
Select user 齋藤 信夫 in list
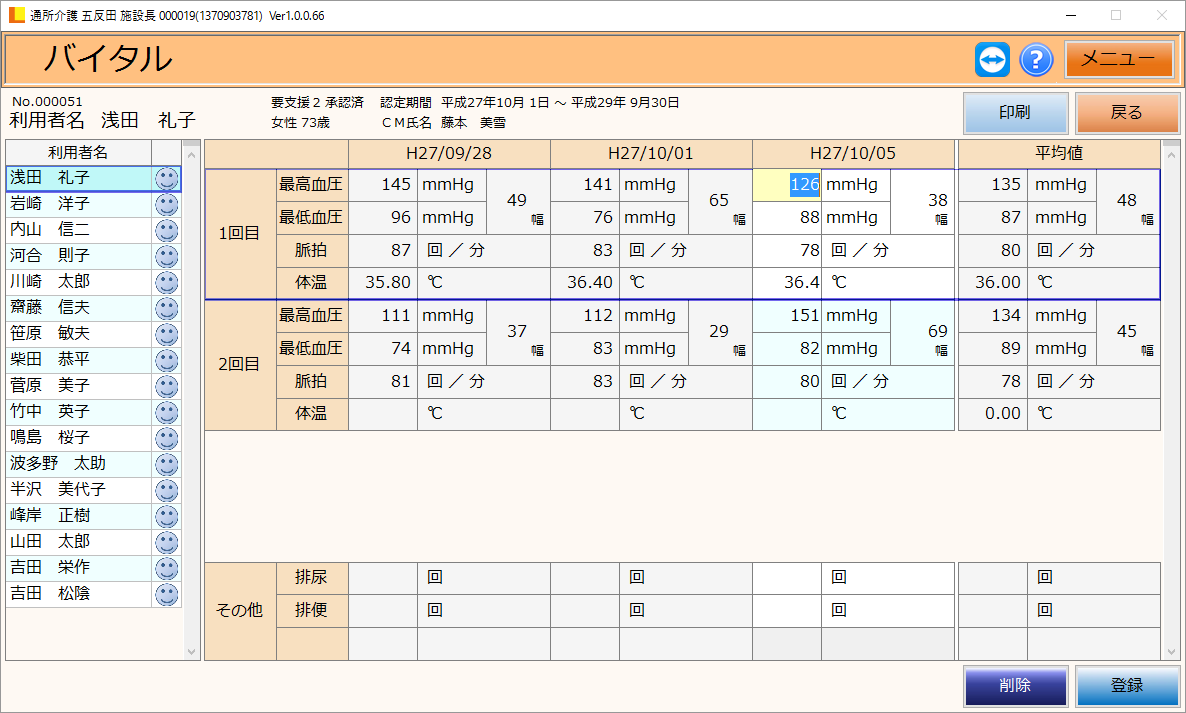79,308
